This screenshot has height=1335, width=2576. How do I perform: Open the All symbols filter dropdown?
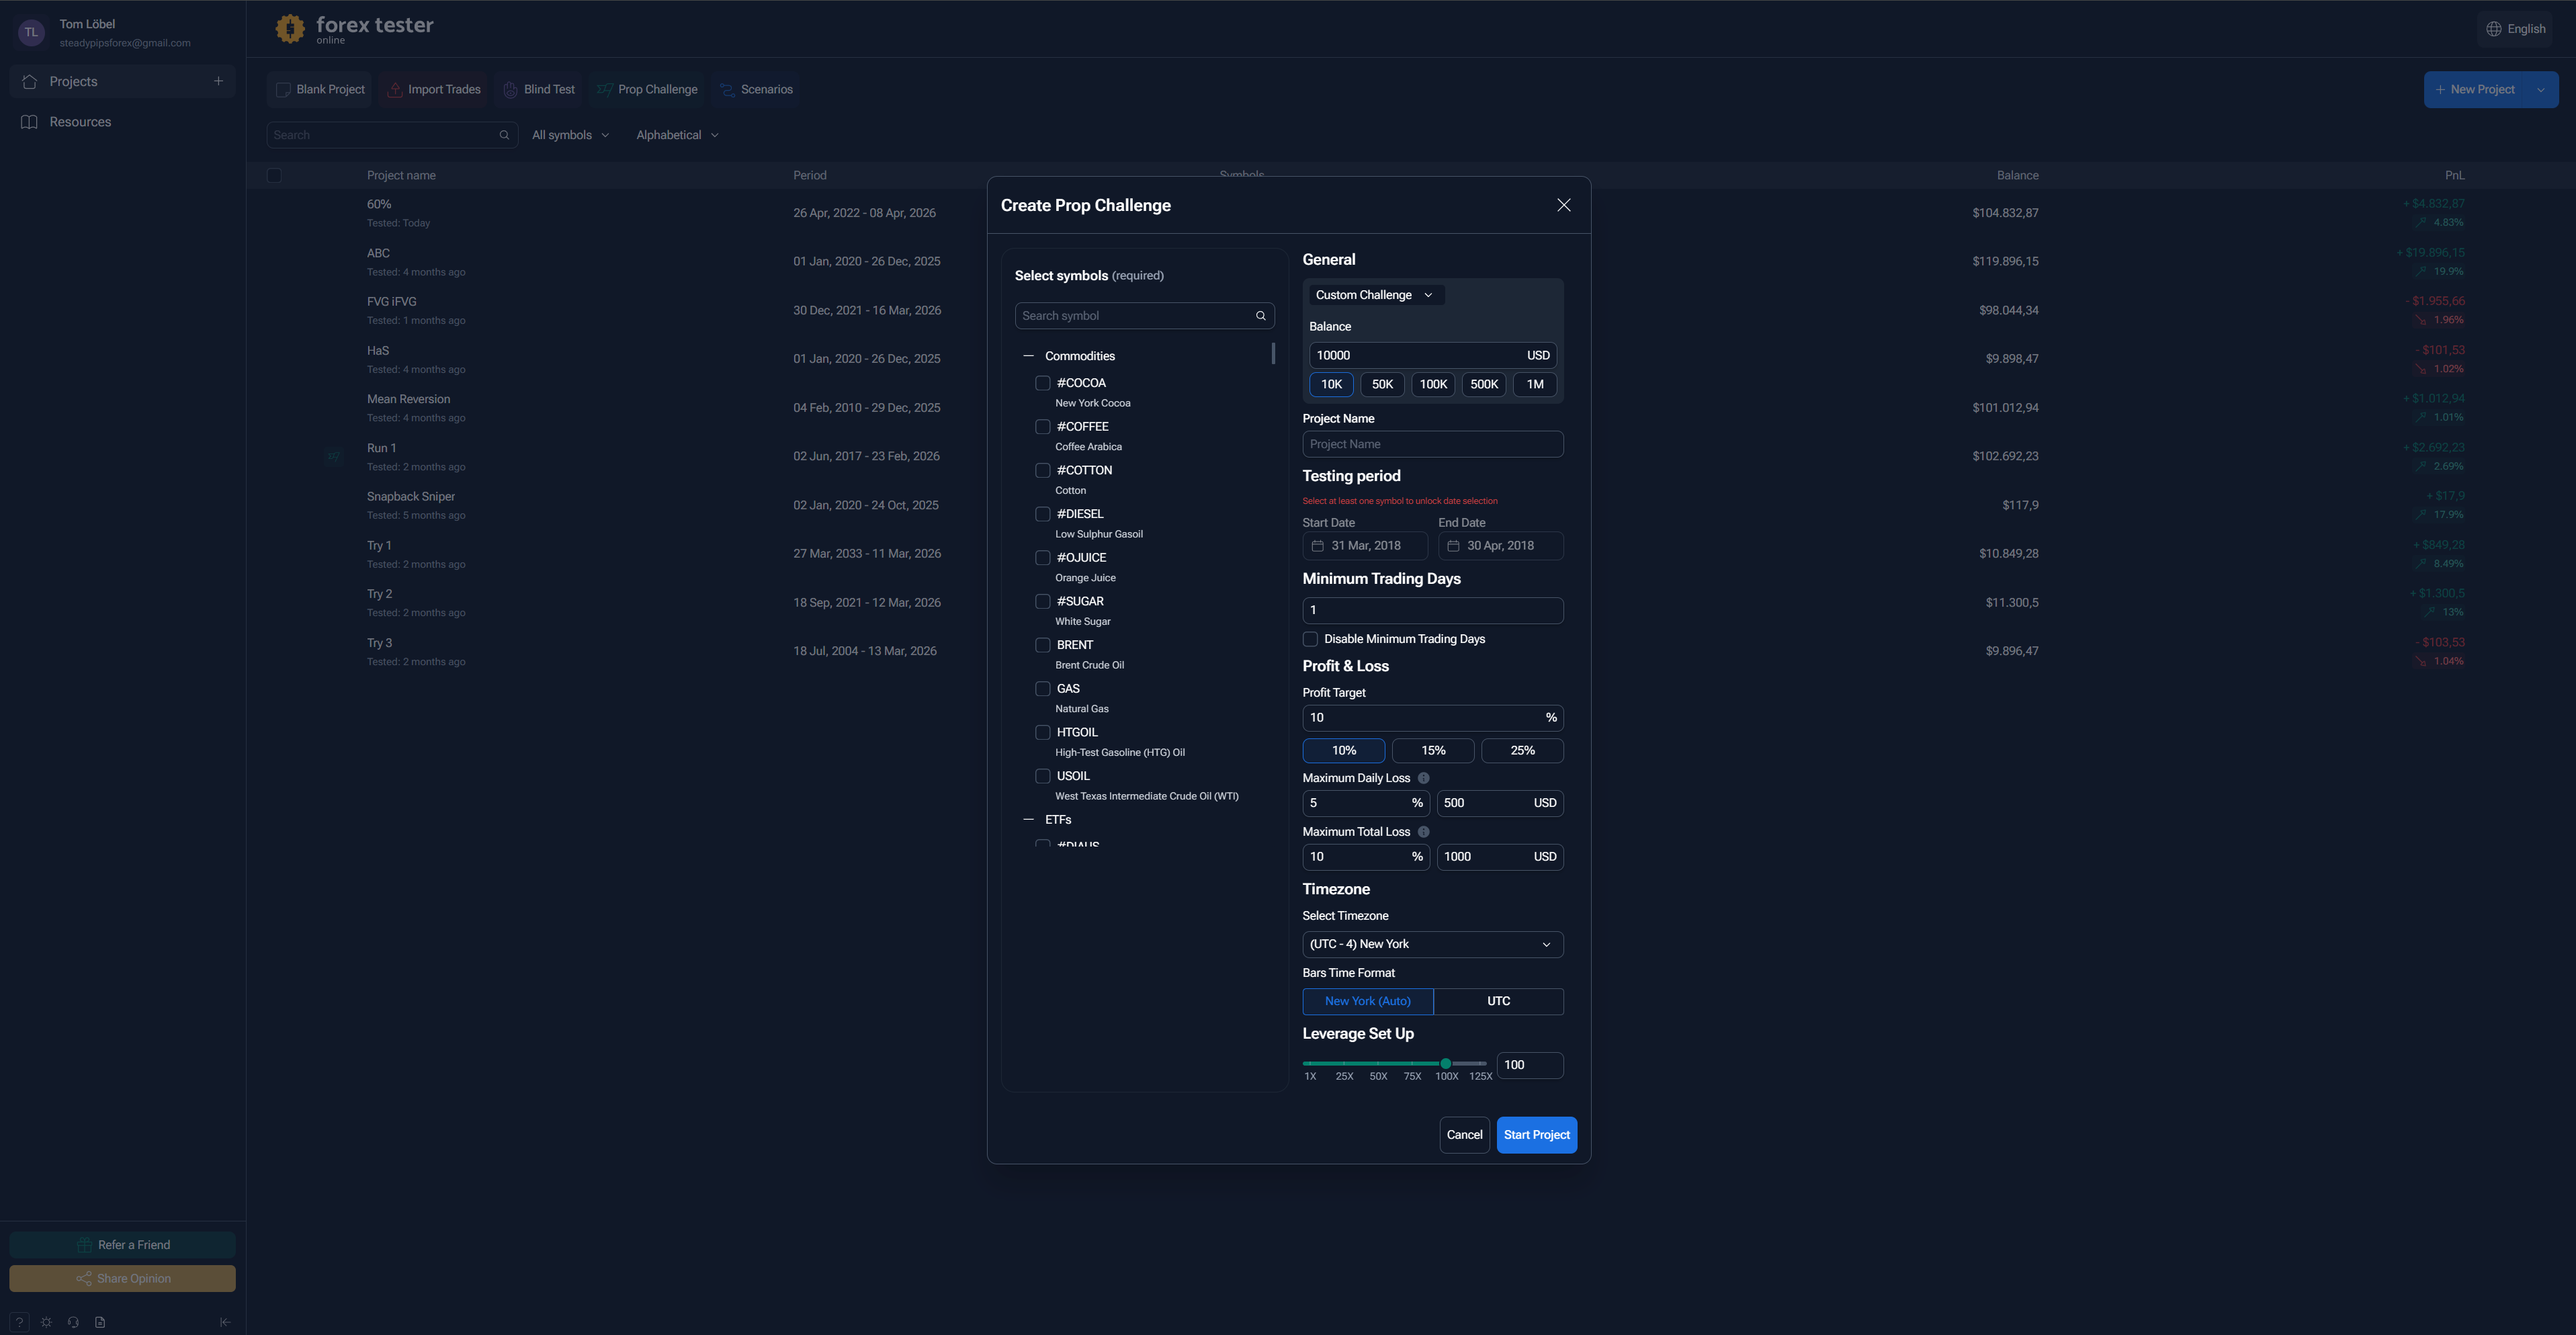pos(570,135)
